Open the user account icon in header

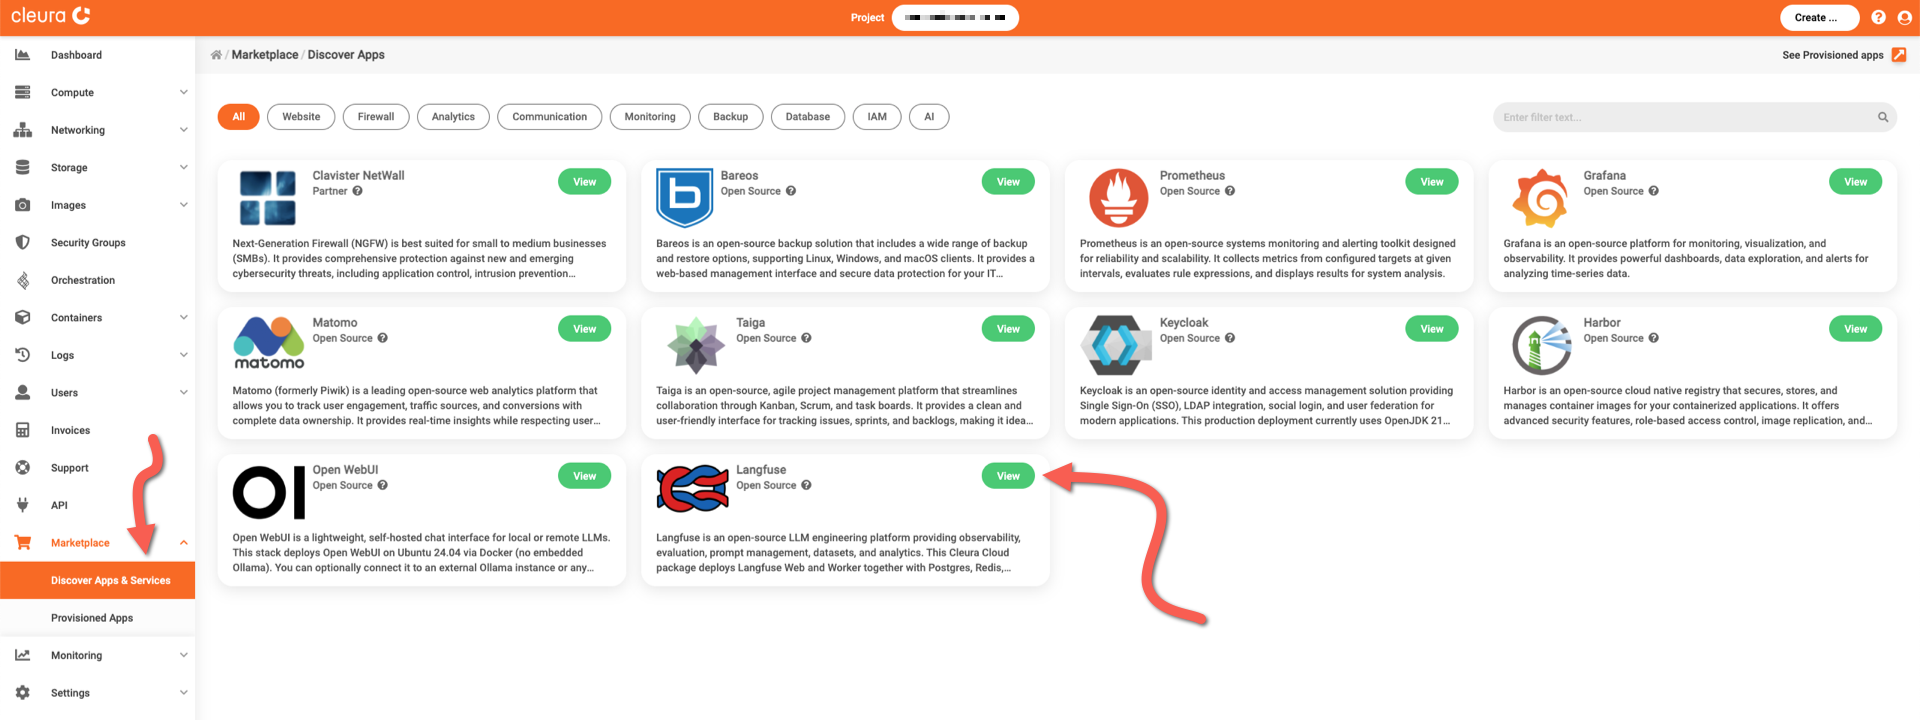[x=1904, y=18]
